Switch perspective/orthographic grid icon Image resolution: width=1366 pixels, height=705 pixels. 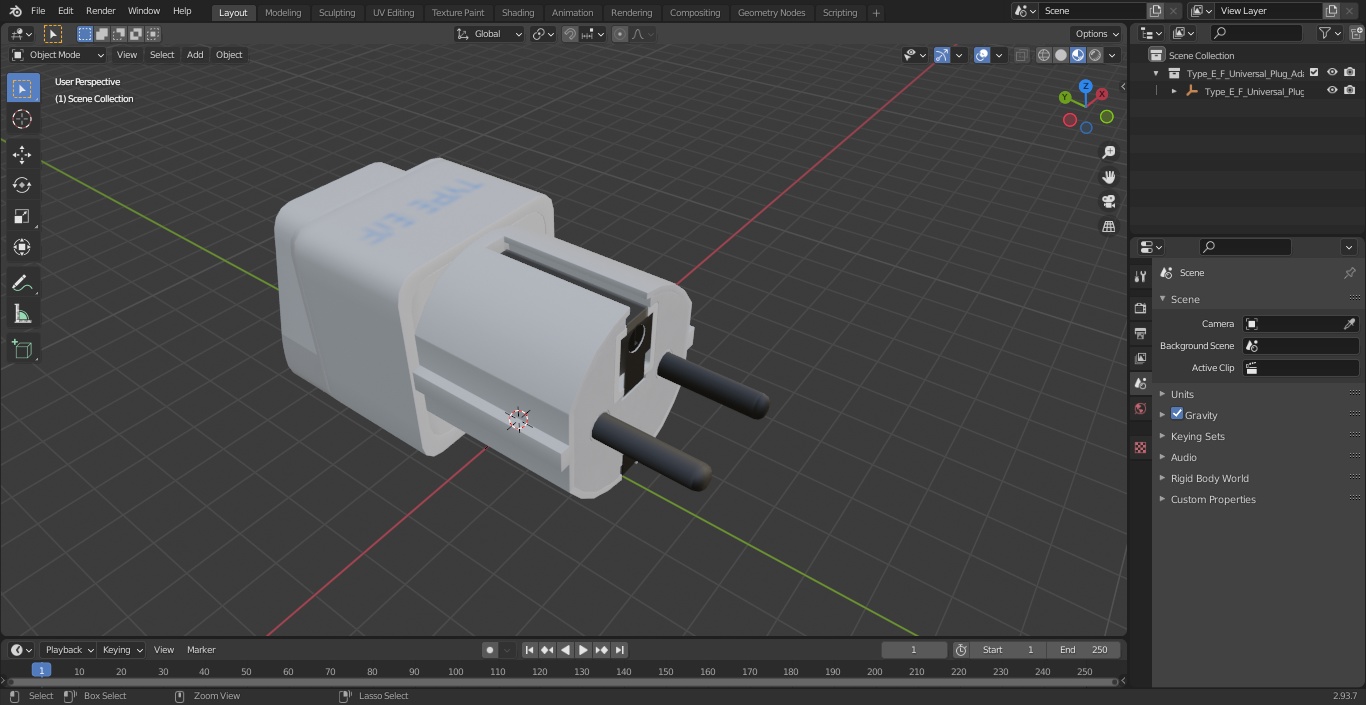1108,226
